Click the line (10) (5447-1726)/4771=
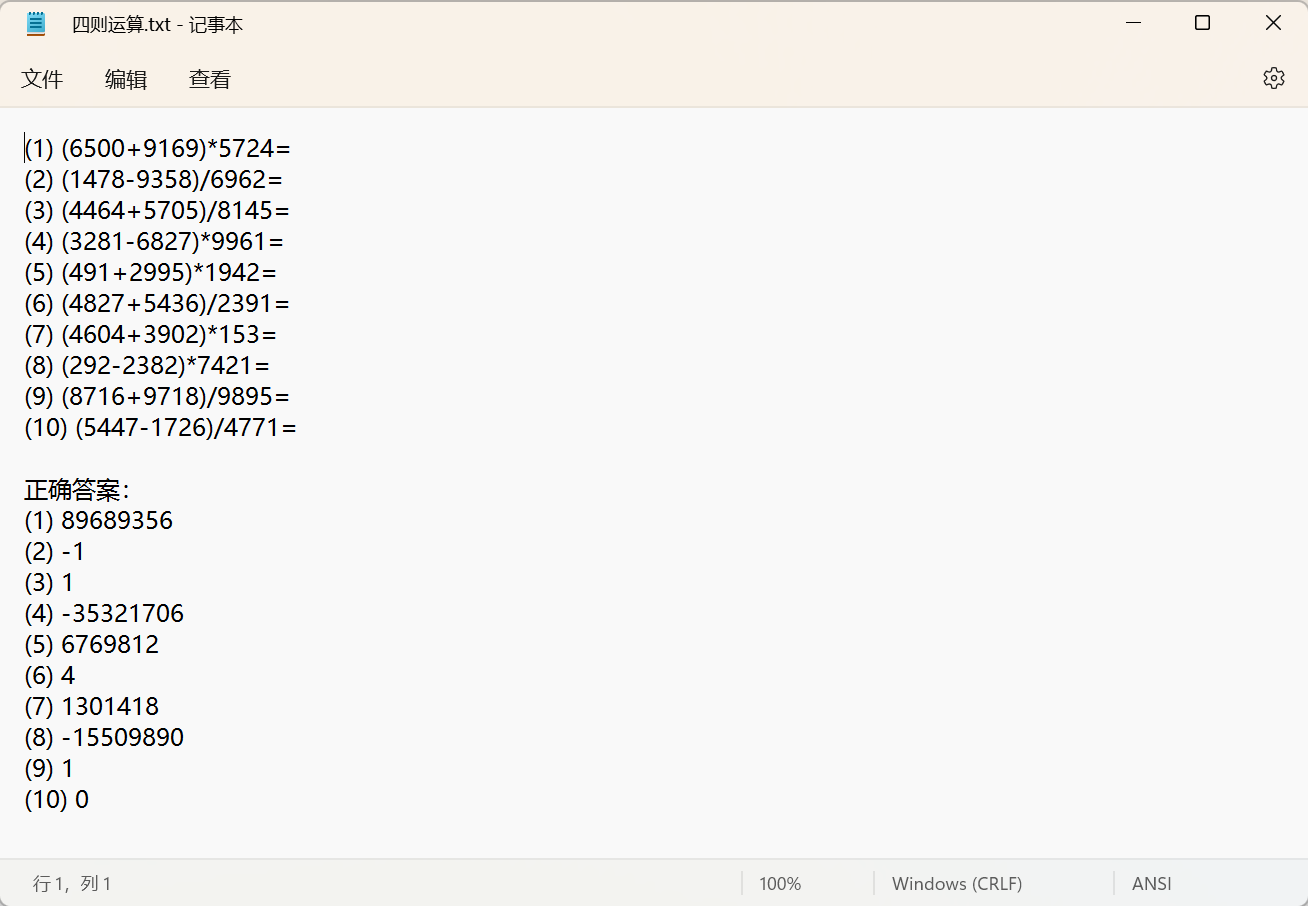The height and width of the screenshot is (906, 1308). click(x=161, y=428)
